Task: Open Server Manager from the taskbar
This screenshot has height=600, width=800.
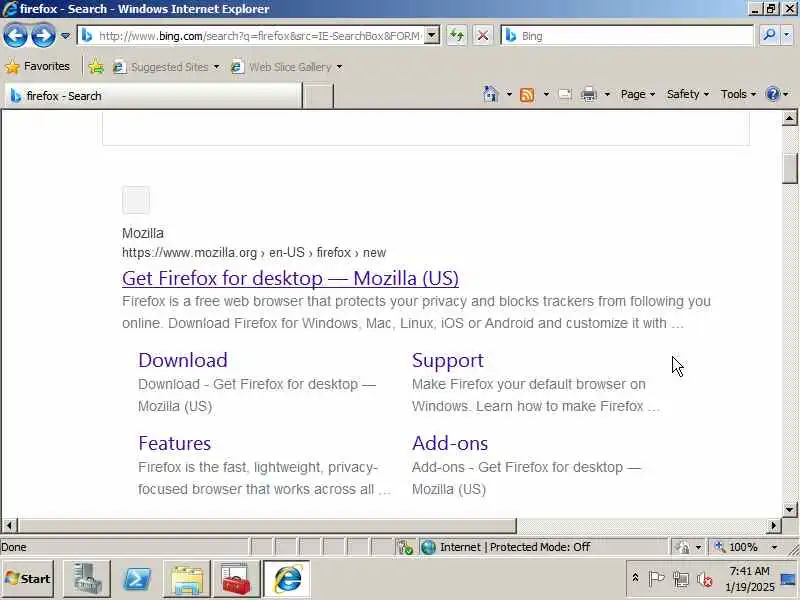Action: click(x=87, y=579)
